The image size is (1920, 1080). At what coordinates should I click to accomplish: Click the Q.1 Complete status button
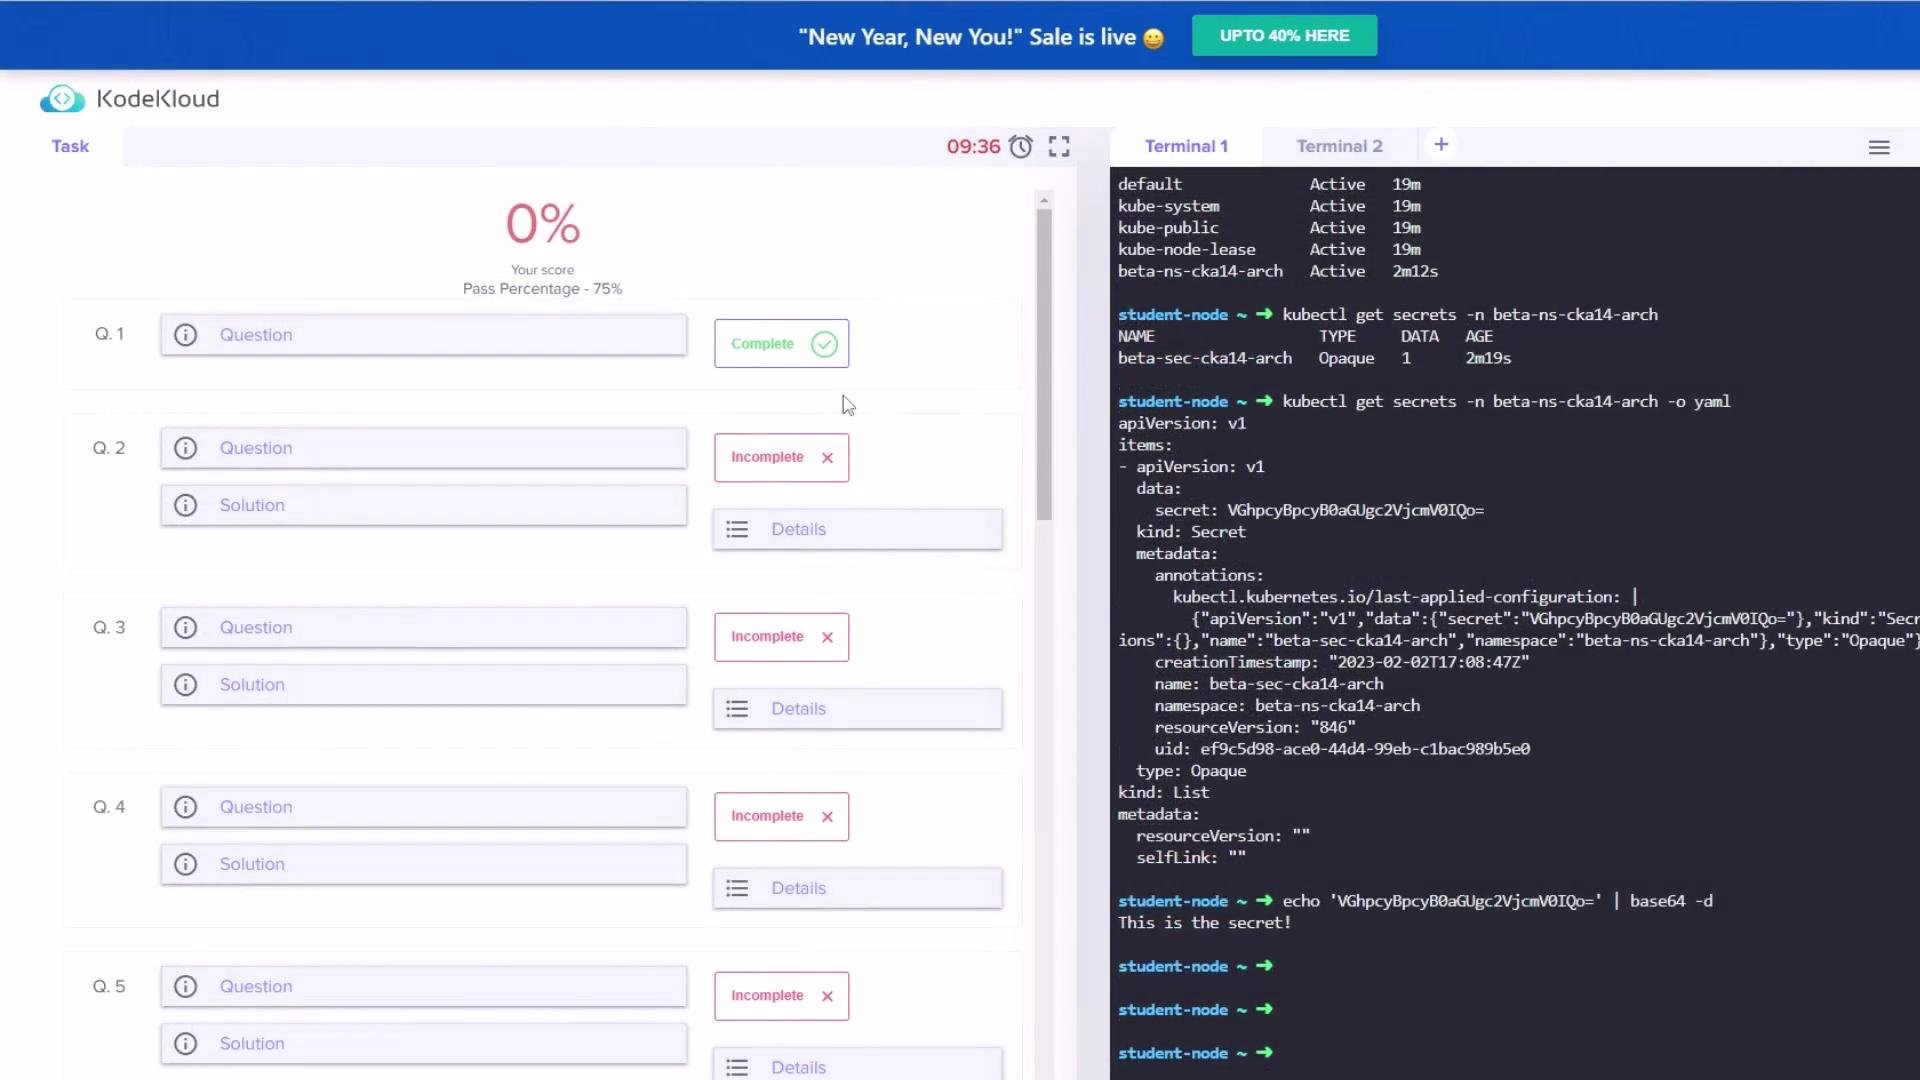click(781, 344)
